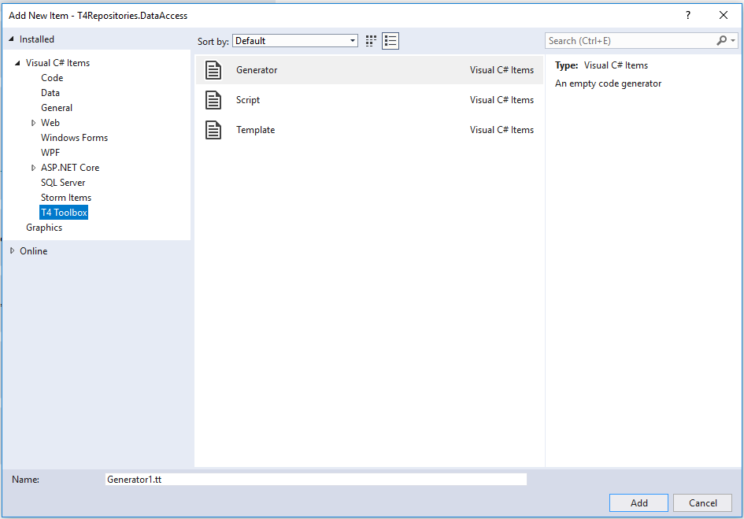Select the ASP.NET Core category label
The width and height of the screenshot is (744, 519).
click(x=70, y=167)
